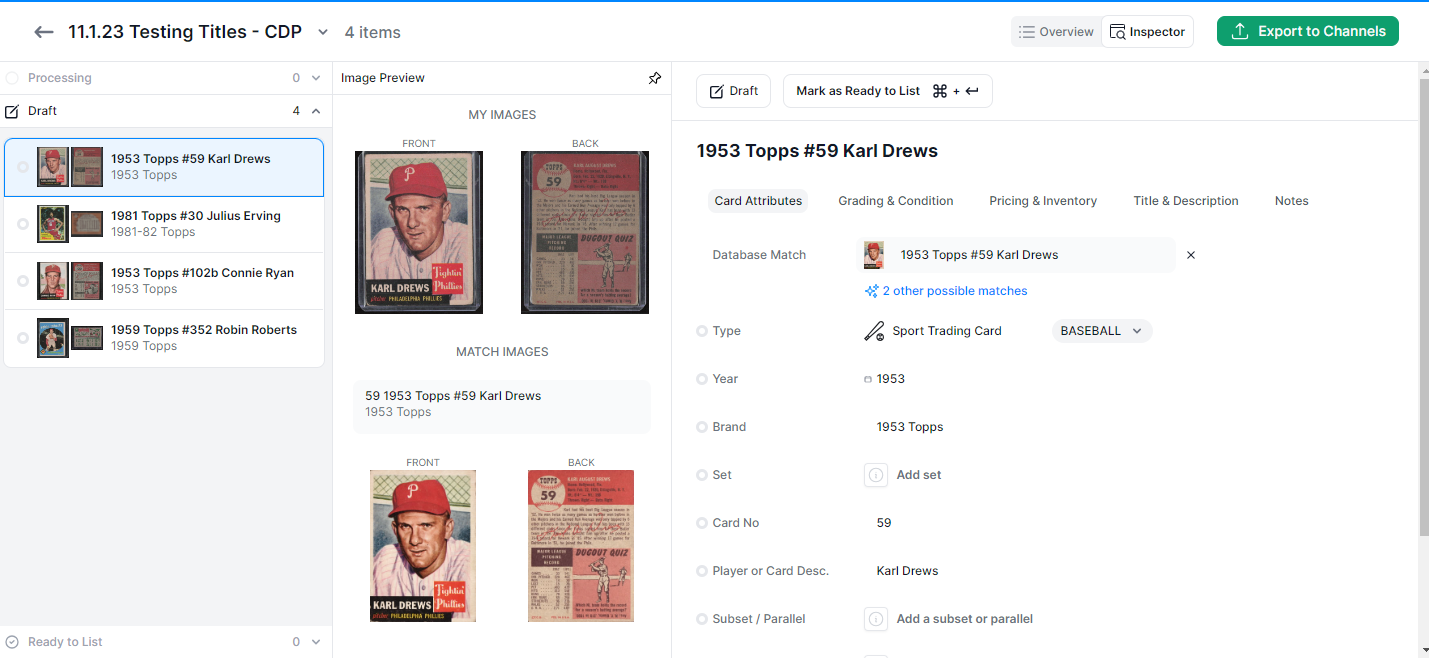Click the Connie Ryan front thumbnail in the list
The height and width of the screenshot is (658, 1429).
click(53, 281)
